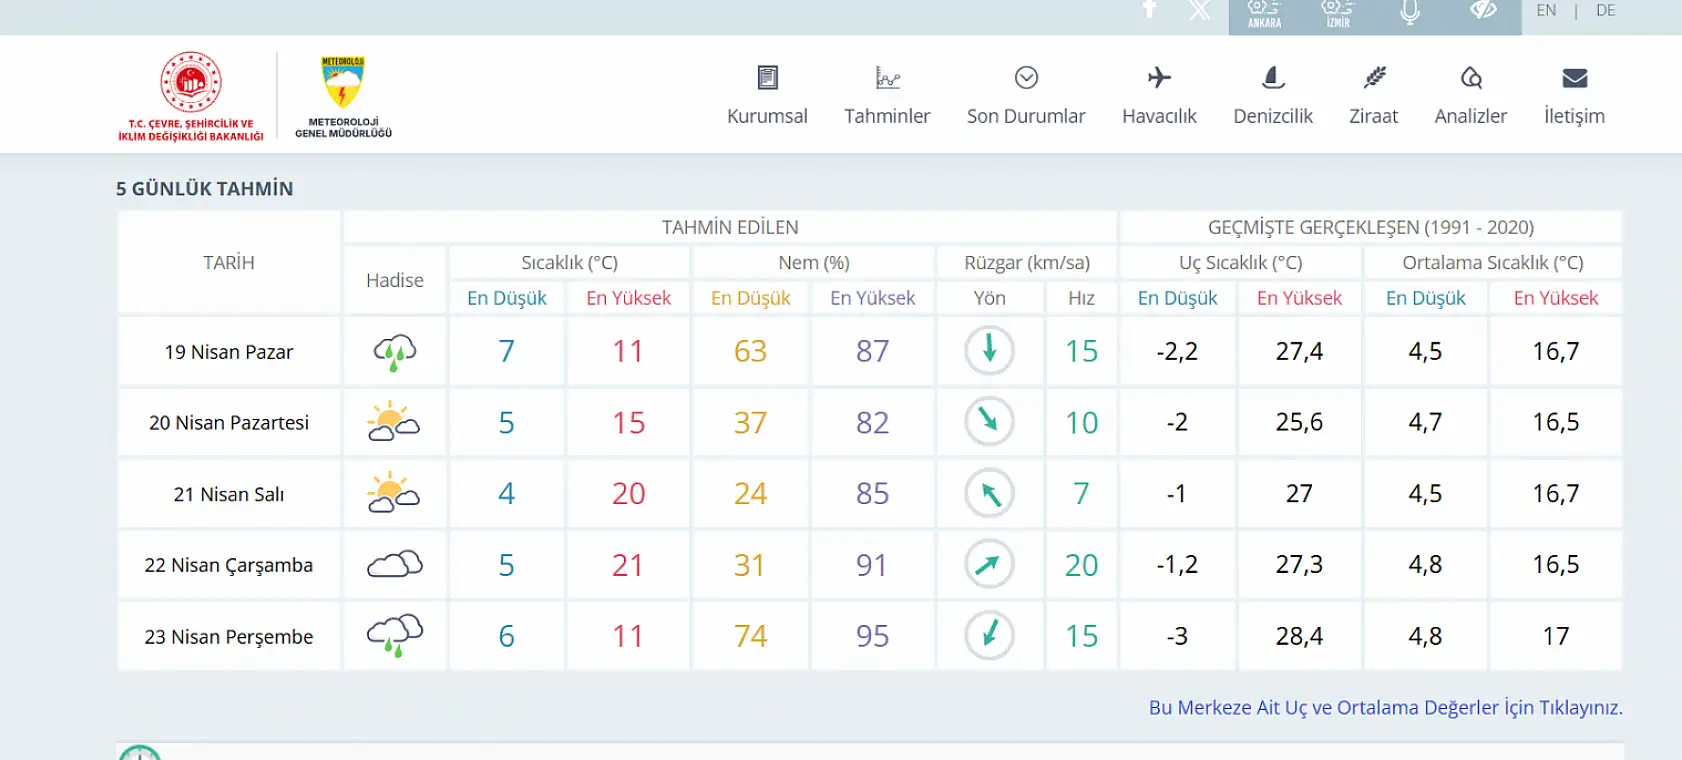
Task: Click average low 4,7 for 20 Nisan Pazartesi
Action: point(1425,422)
